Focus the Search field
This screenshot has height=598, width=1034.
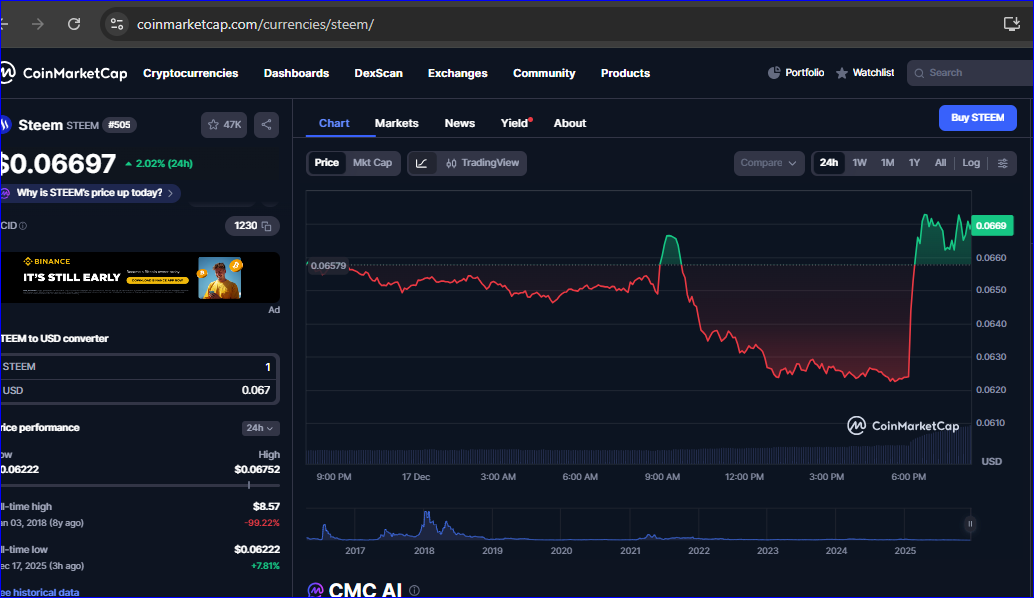[x=971, y=73]
